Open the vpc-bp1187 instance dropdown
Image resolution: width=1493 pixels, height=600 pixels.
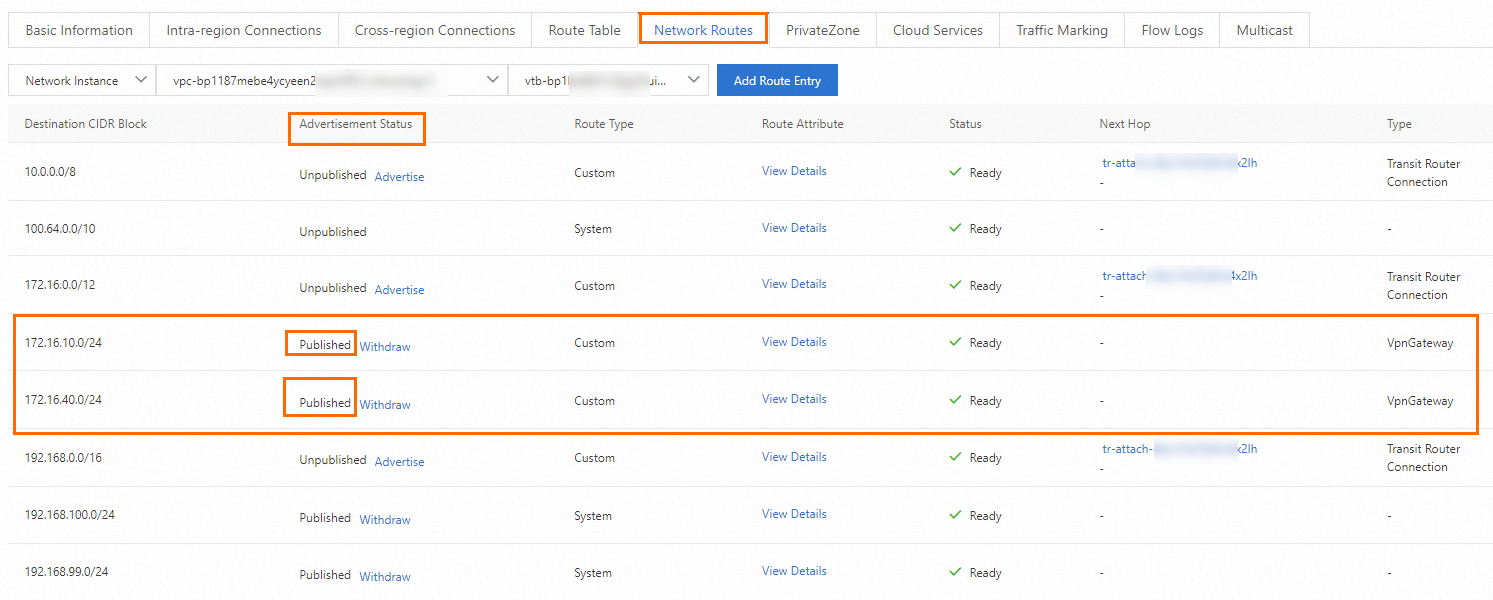coord(331,81)
